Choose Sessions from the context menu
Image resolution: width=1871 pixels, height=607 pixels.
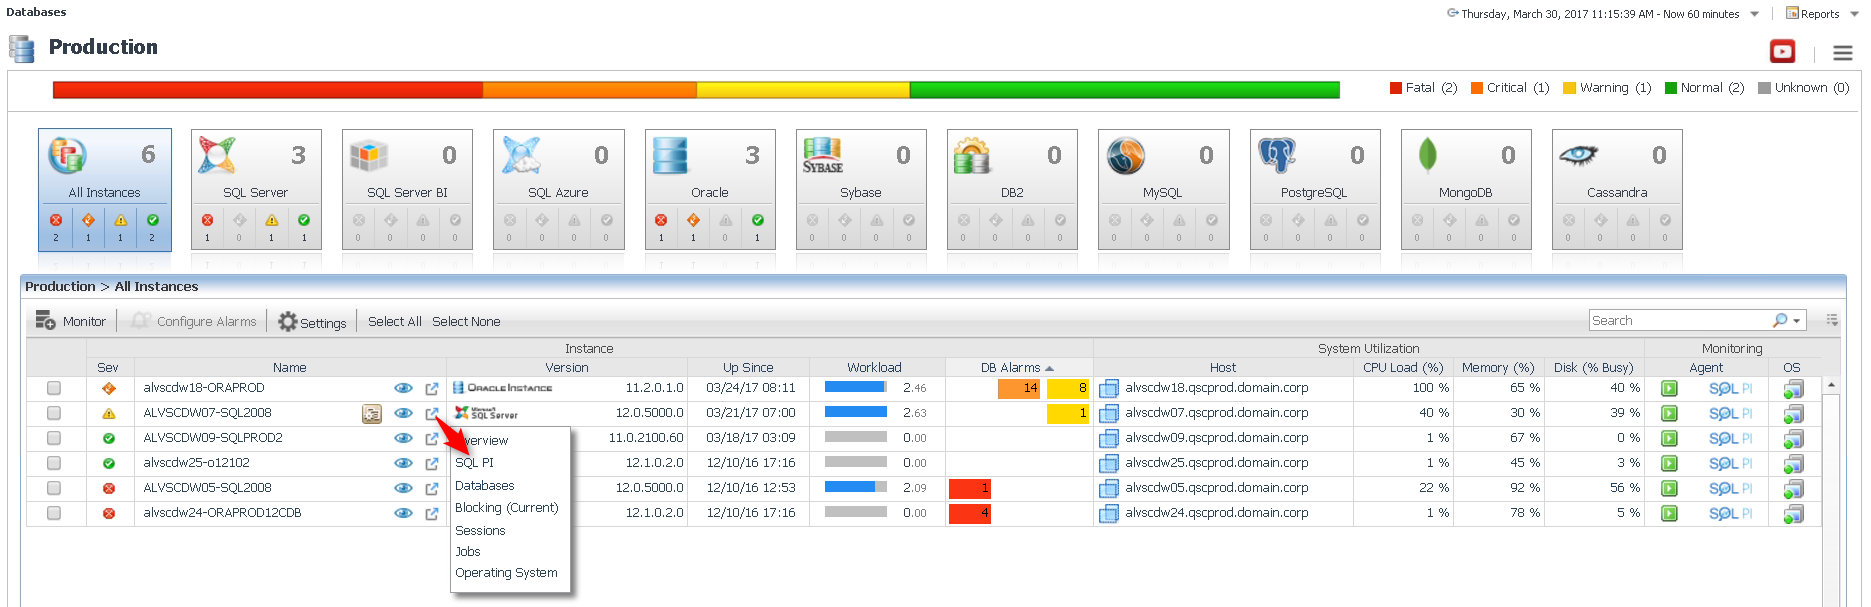pyautogui.click(x=480, y=531)
